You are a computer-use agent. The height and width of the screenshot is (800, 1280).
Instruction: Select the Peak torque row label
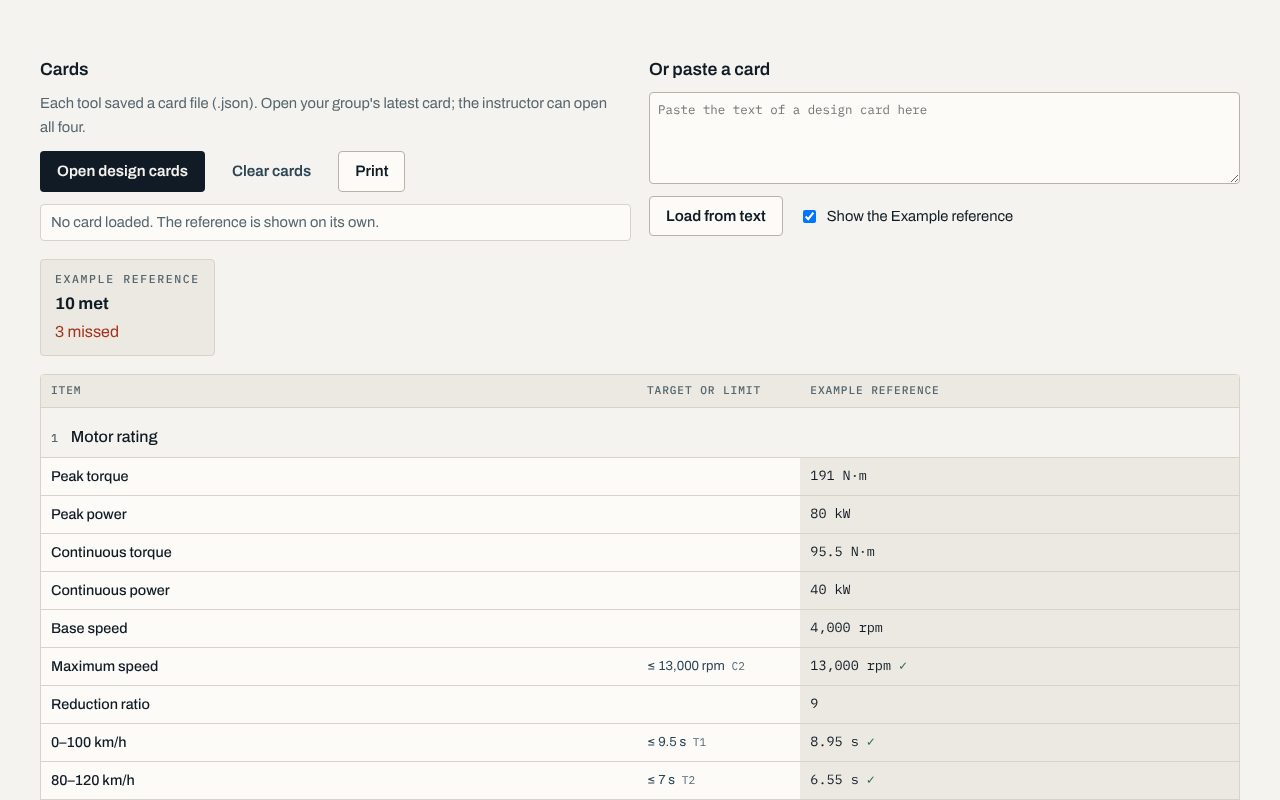click(x=90, y=476)
